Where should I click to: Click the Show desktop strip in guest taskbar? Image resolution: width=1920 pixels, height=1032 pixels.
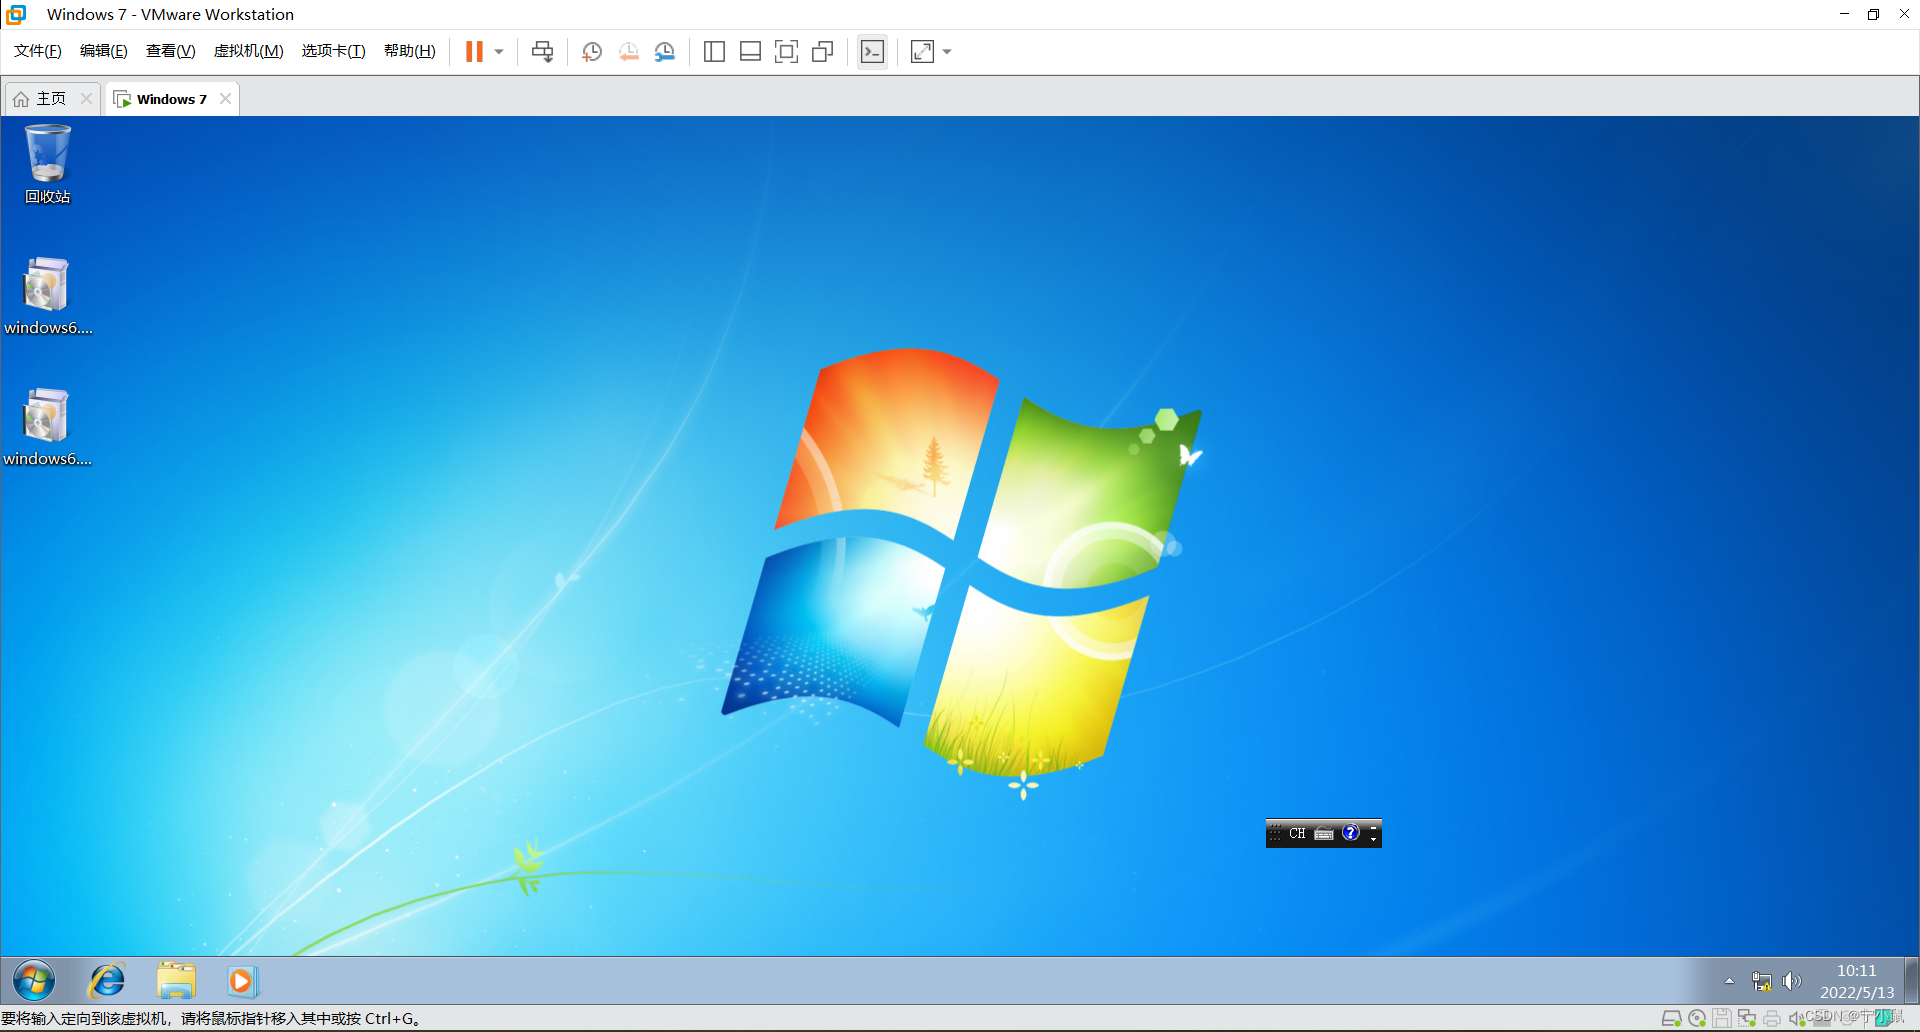[1911, 980]
